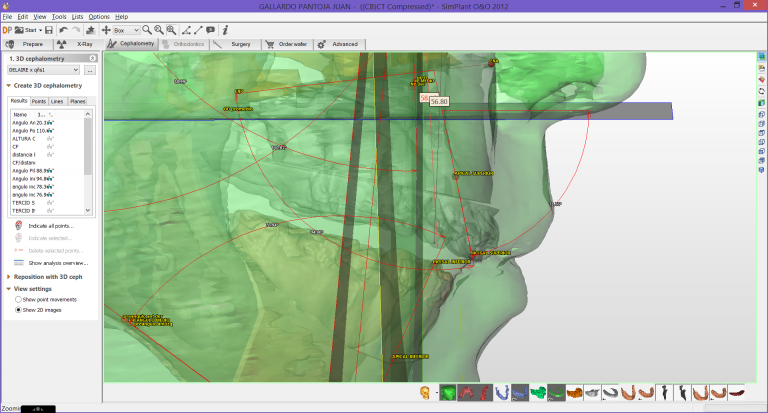This screenshot has width=768, height=413.
Task: Open the DELAIRE analysis dropdown
Action: 44,70
